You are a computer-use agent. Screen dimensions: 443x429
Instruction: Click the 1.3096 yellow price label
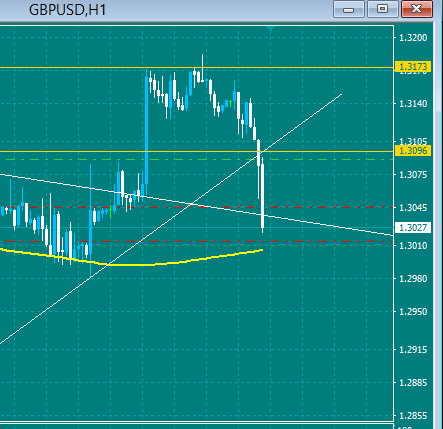tap(413, 151)
